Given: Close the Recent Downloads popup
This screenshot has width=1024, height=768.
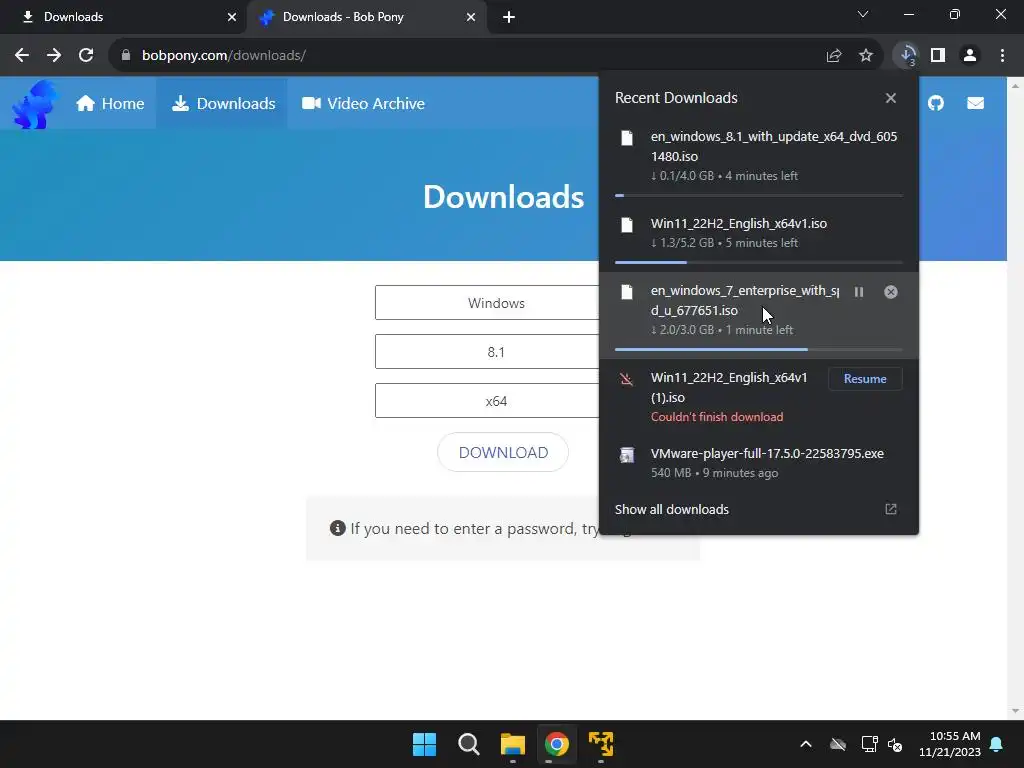Looking at the screenshot, I should pyautogui.click(x=891, y=98).
